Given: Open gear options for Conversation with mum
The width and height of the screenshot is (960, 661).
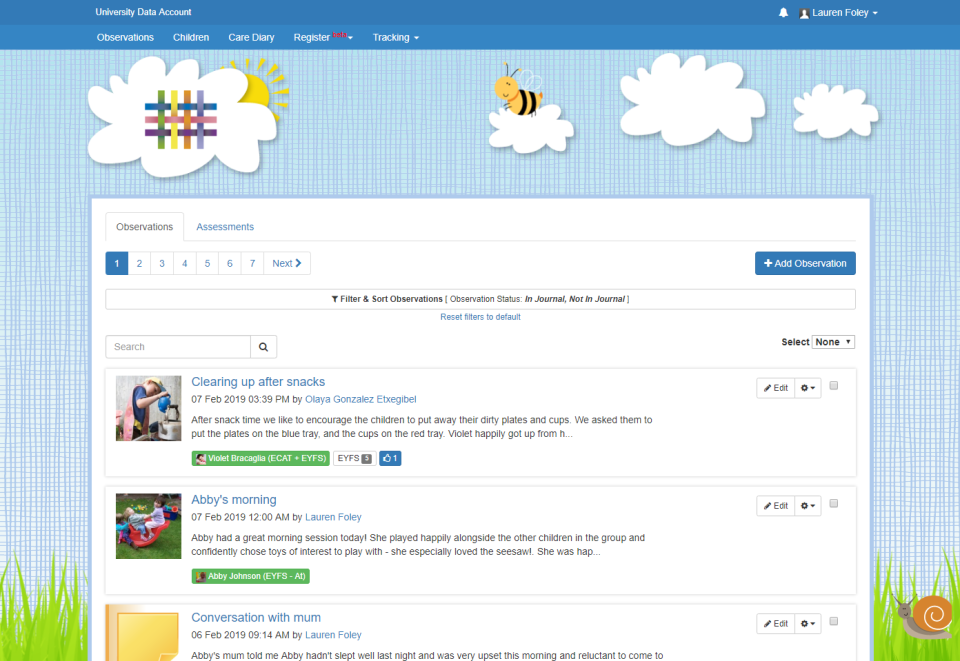Looking at the screenshot, I should (x=808, y=624).
